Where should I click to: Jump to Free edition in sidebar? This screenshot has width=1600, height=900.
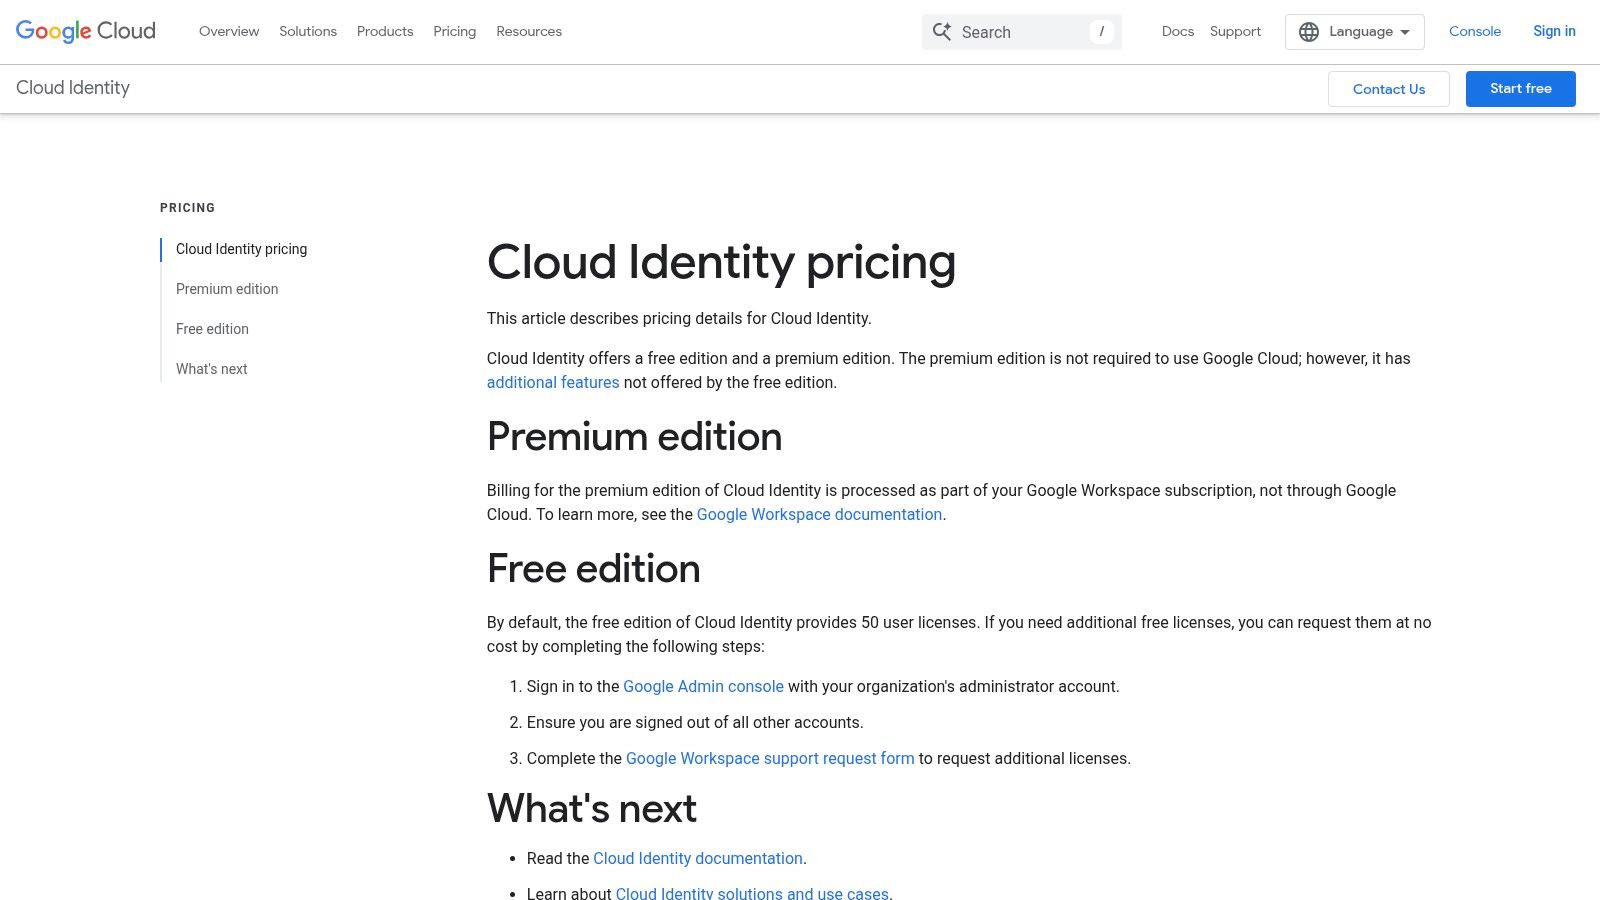212,329
